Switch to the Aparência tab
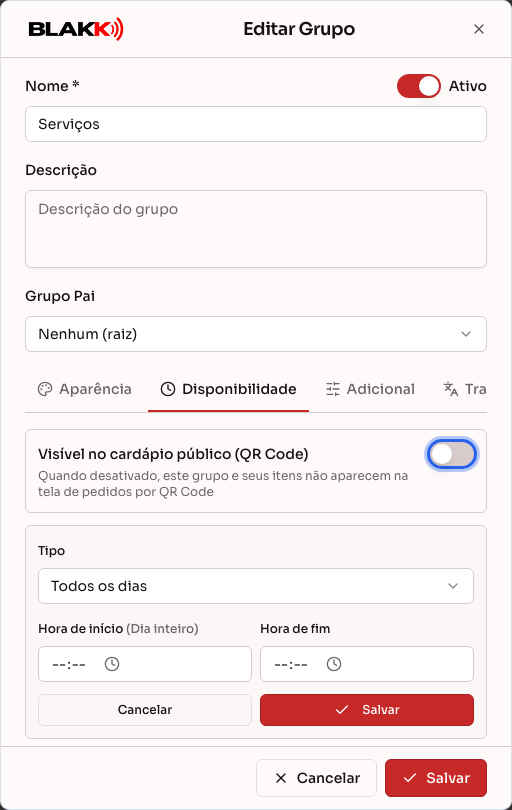Screen dimensions: 512x810 [x=85, y=389]
